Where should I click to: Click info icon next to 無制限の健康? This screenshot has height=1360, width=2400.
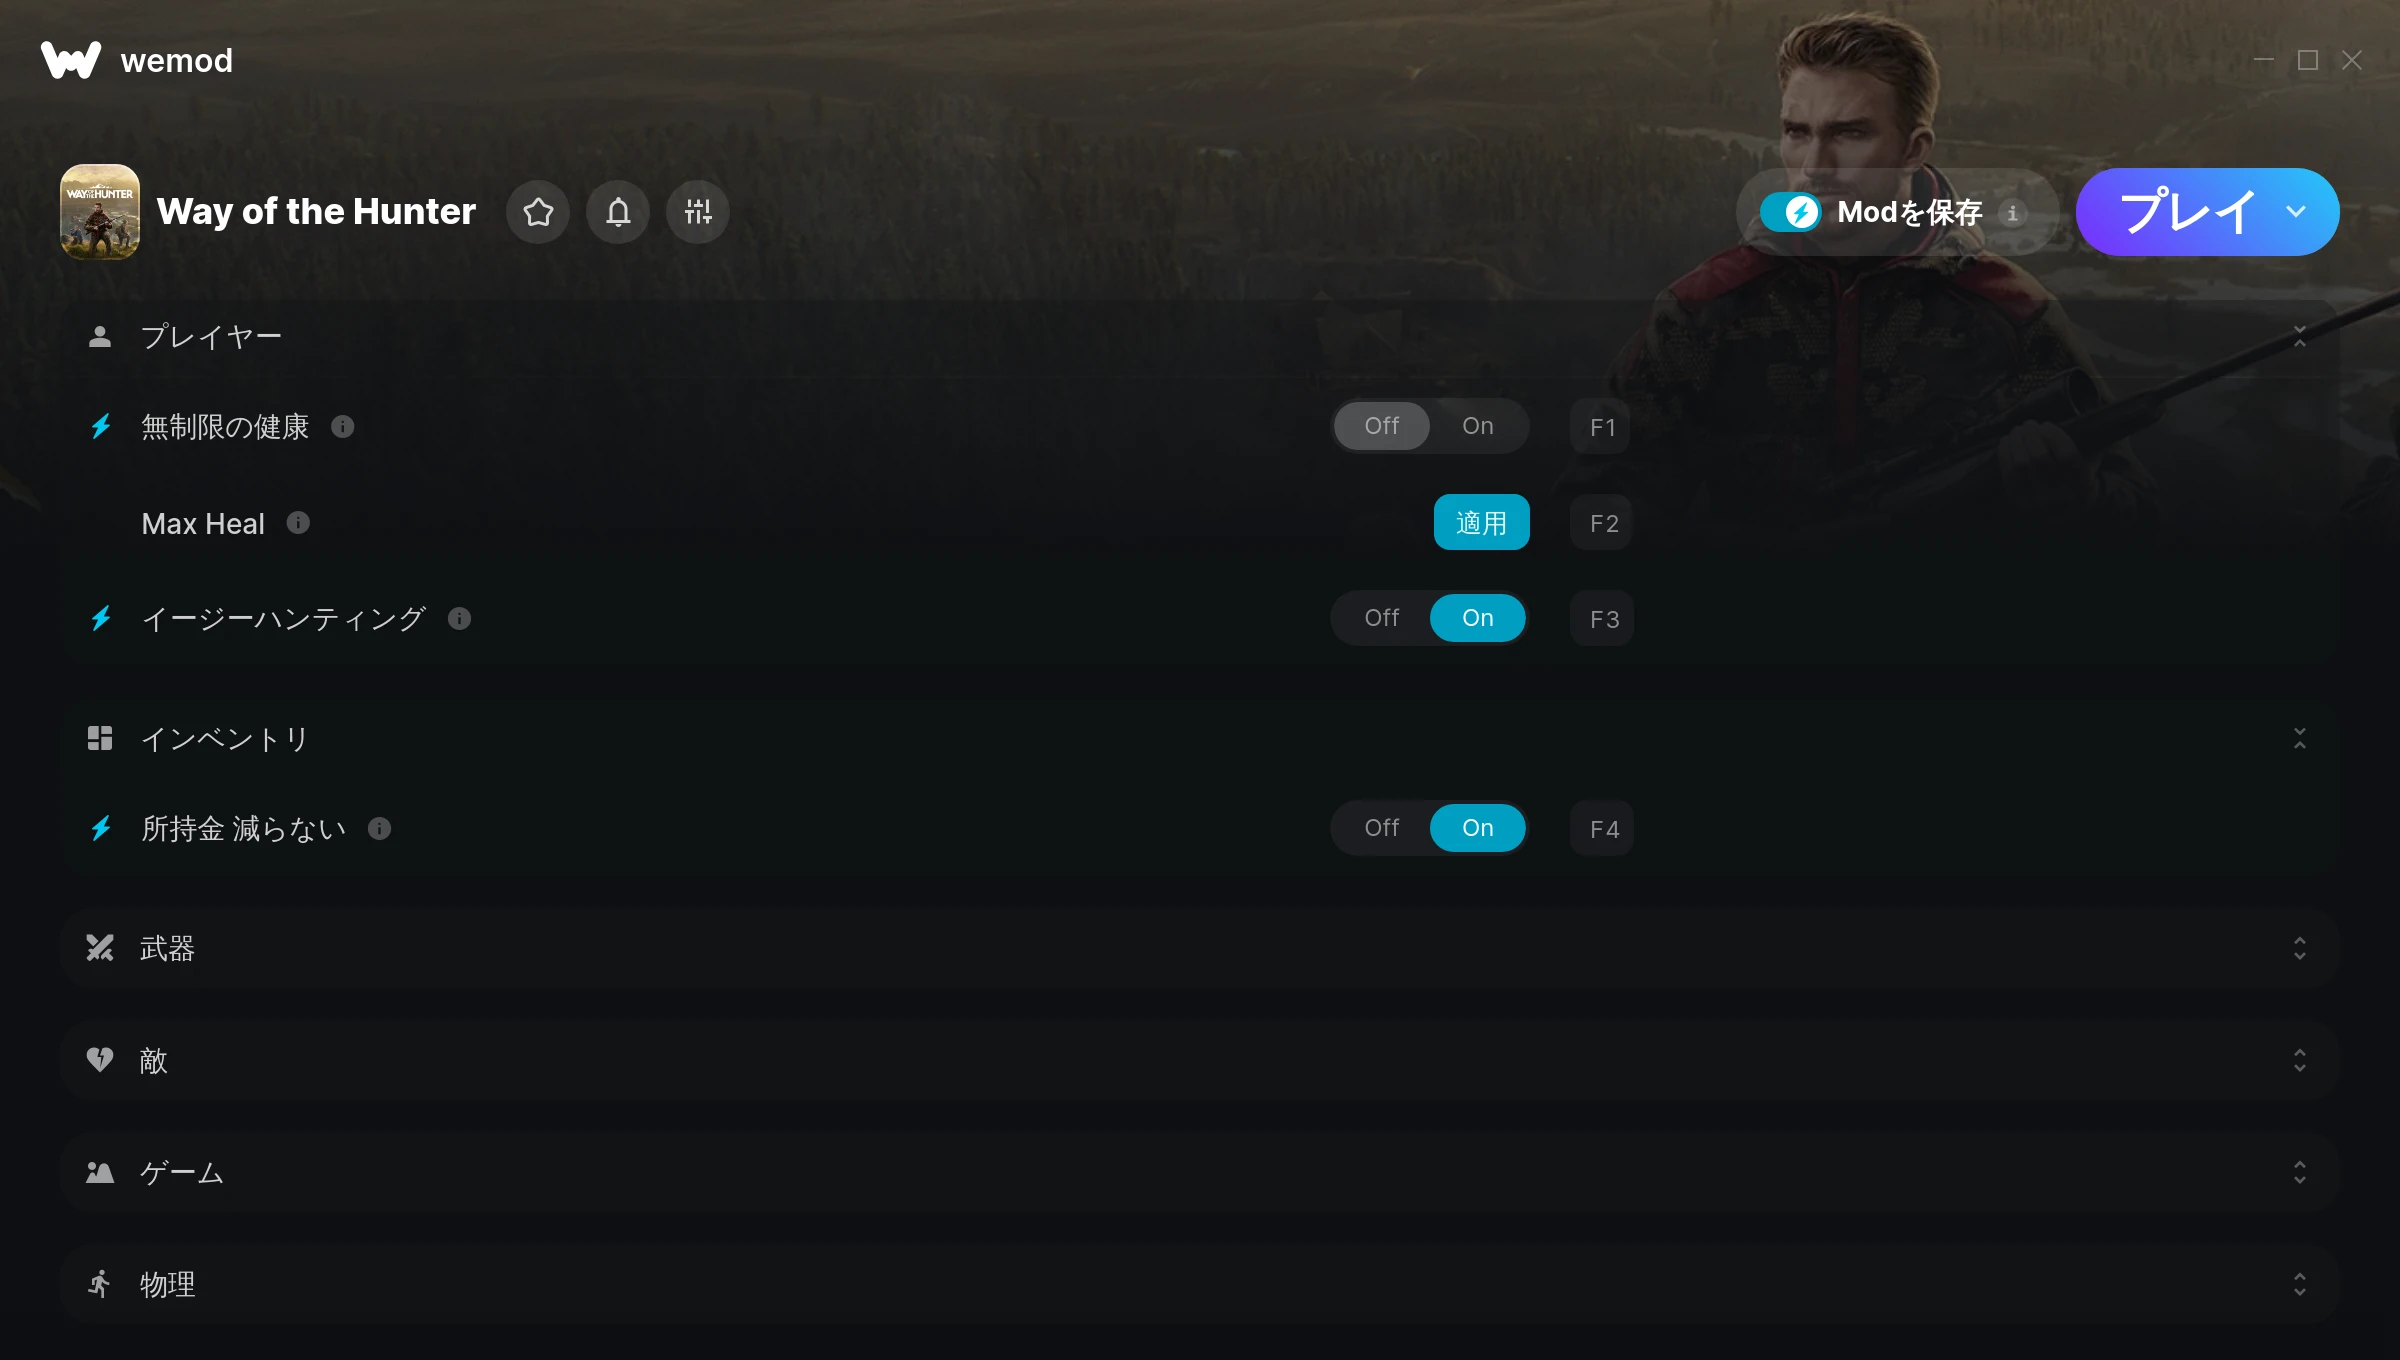click(x=343, y=427)
